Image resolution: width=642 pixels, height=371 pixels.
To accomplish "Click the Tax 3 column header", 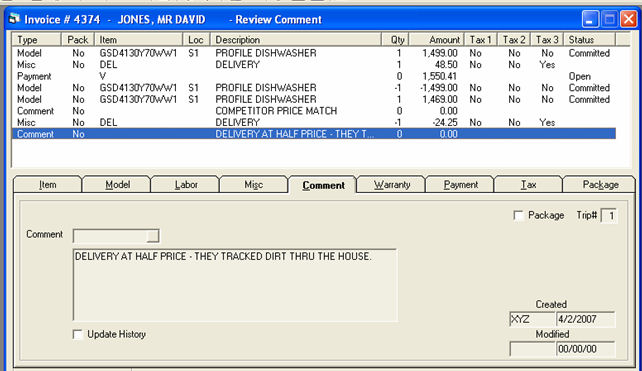I will [547, 40].
